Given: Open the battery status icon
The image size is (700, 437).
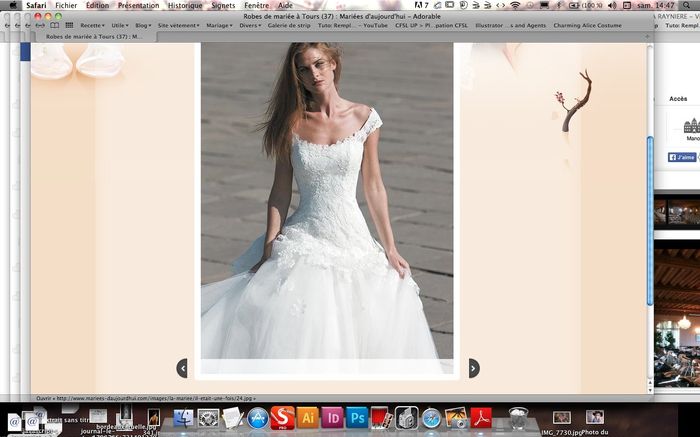Looking at the screenshot, I should (573, 5).
